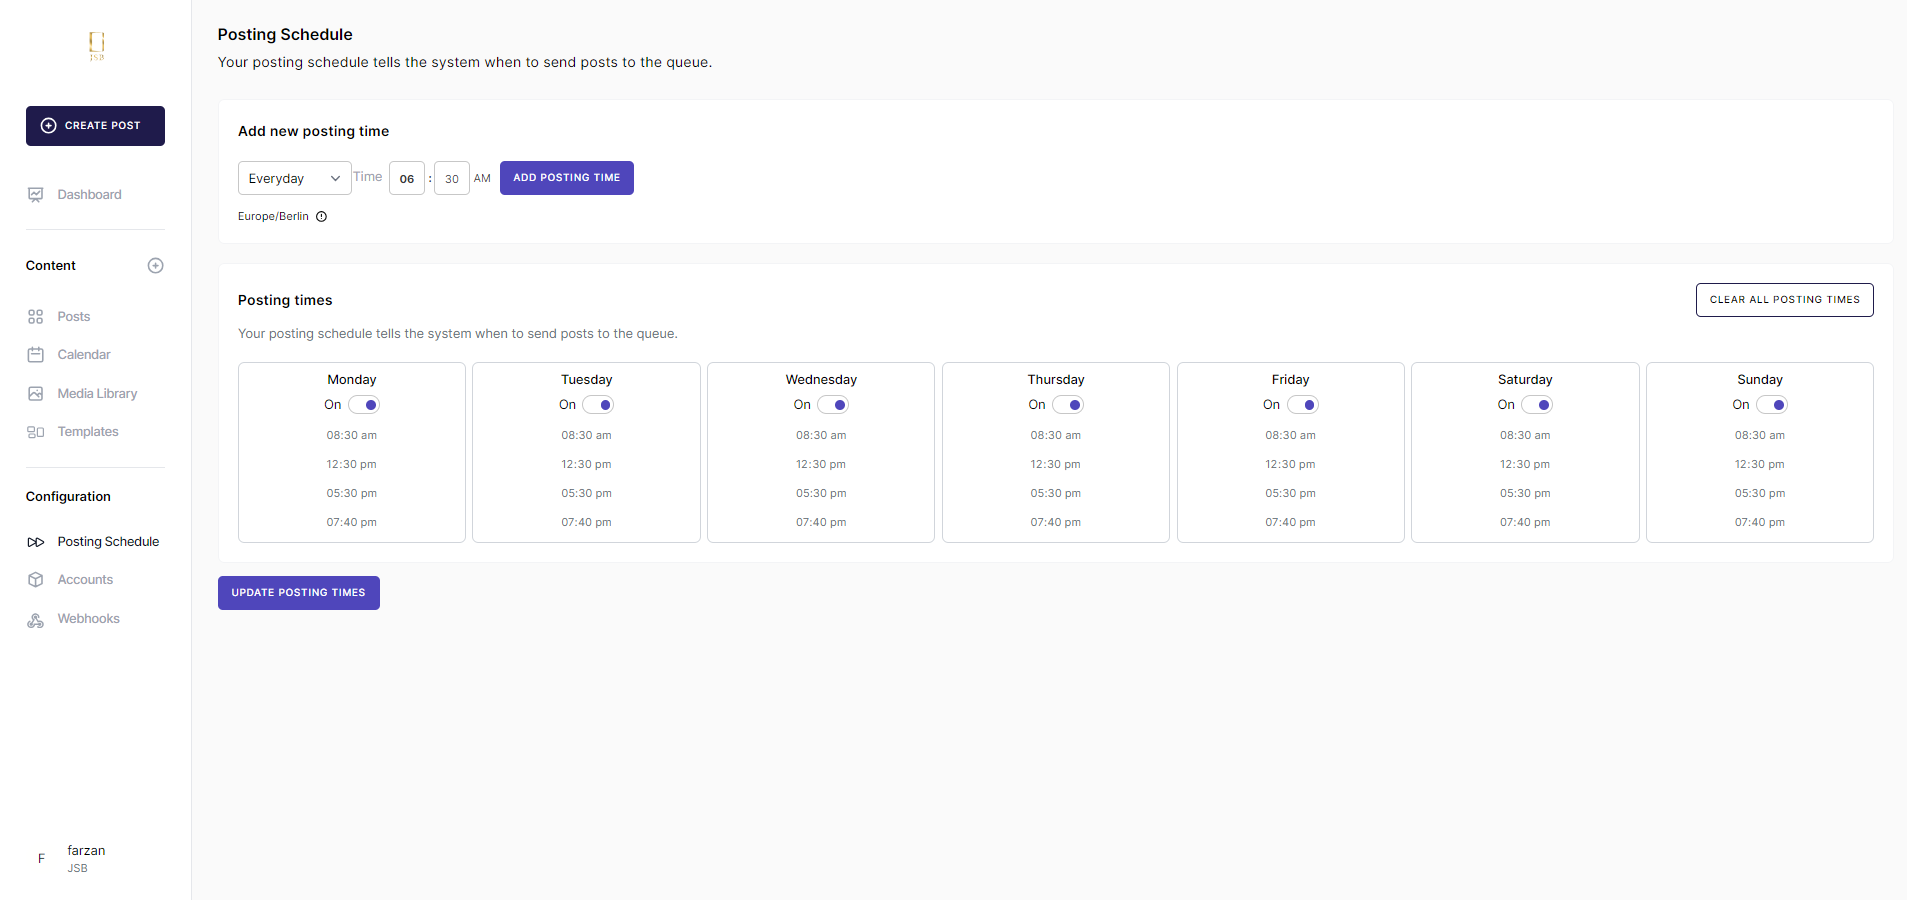Click the Accounts cube icon

coord(36,580)
